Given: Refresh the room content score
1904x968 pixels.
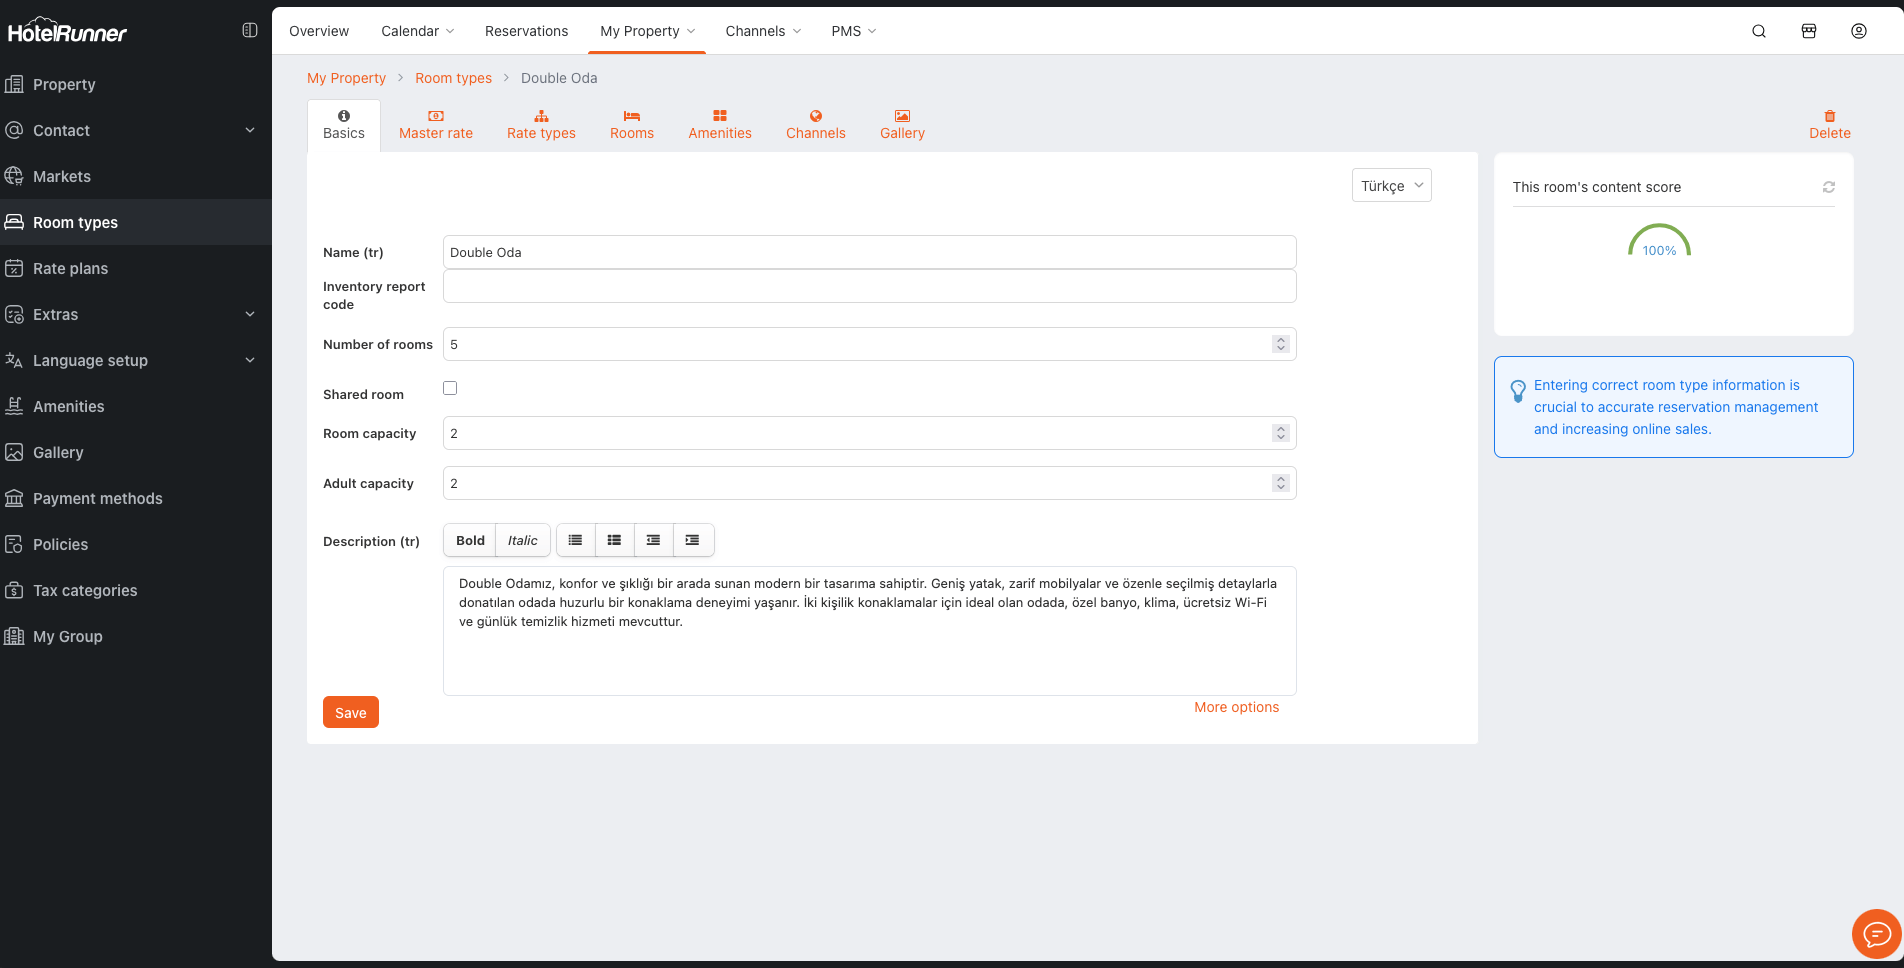Looking at the screenshot, I should click(x=1828, y=187).
